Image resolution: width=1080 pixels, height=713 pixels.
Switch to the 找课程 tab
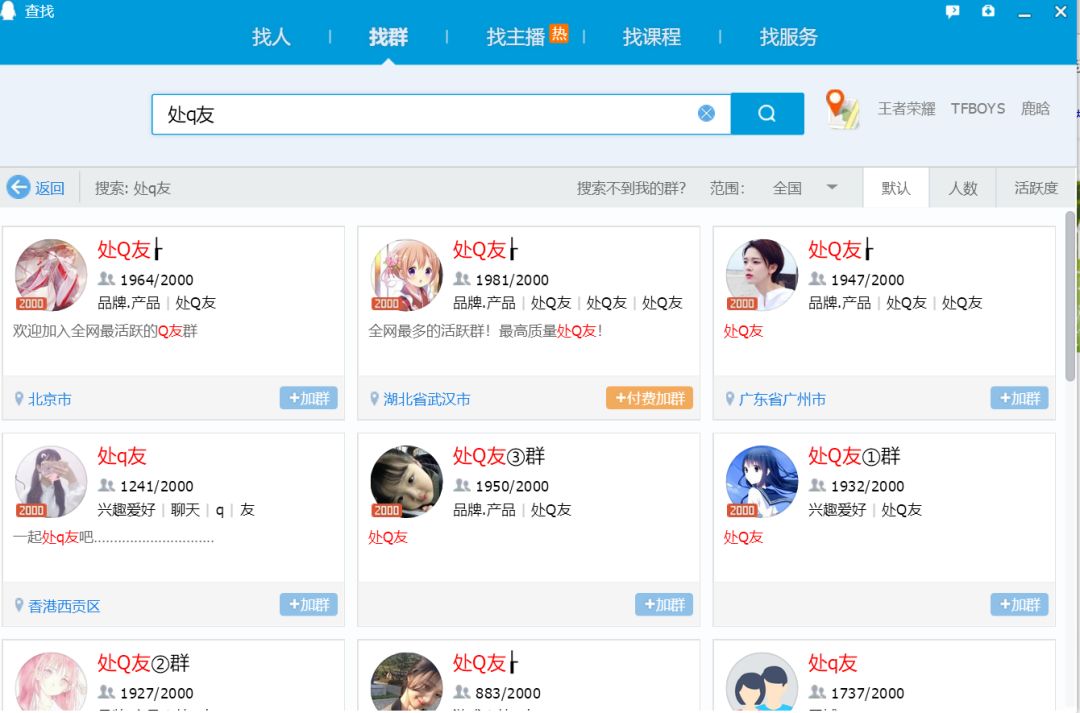[x=652, y=37]
